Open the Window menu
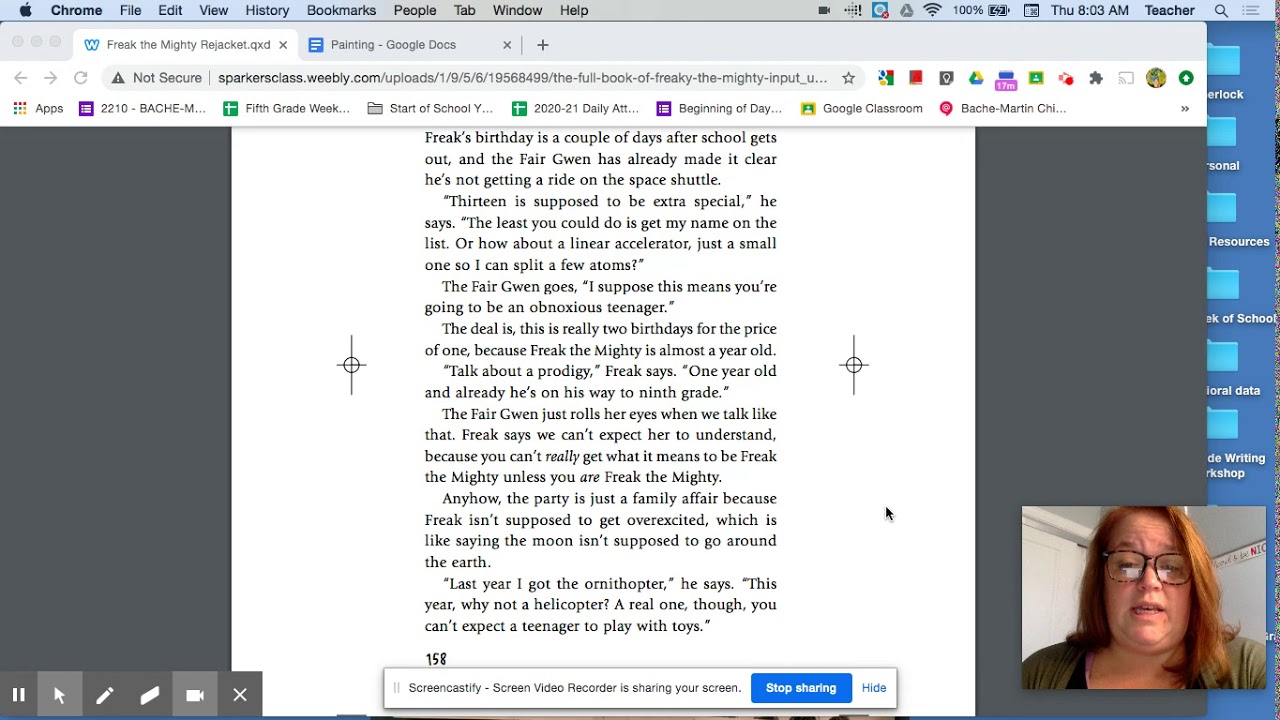Image resolution: width=1280 pixels, height=720 pixels. (x=517, y=10)
